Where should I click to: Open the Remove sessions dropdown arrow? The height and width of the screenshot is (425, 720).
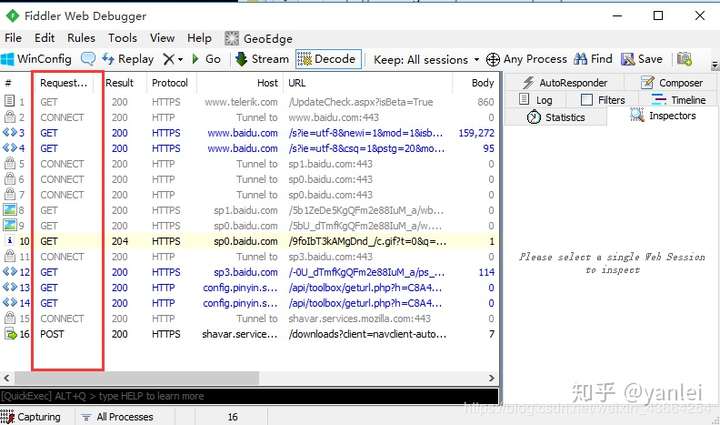click(180, 60)
